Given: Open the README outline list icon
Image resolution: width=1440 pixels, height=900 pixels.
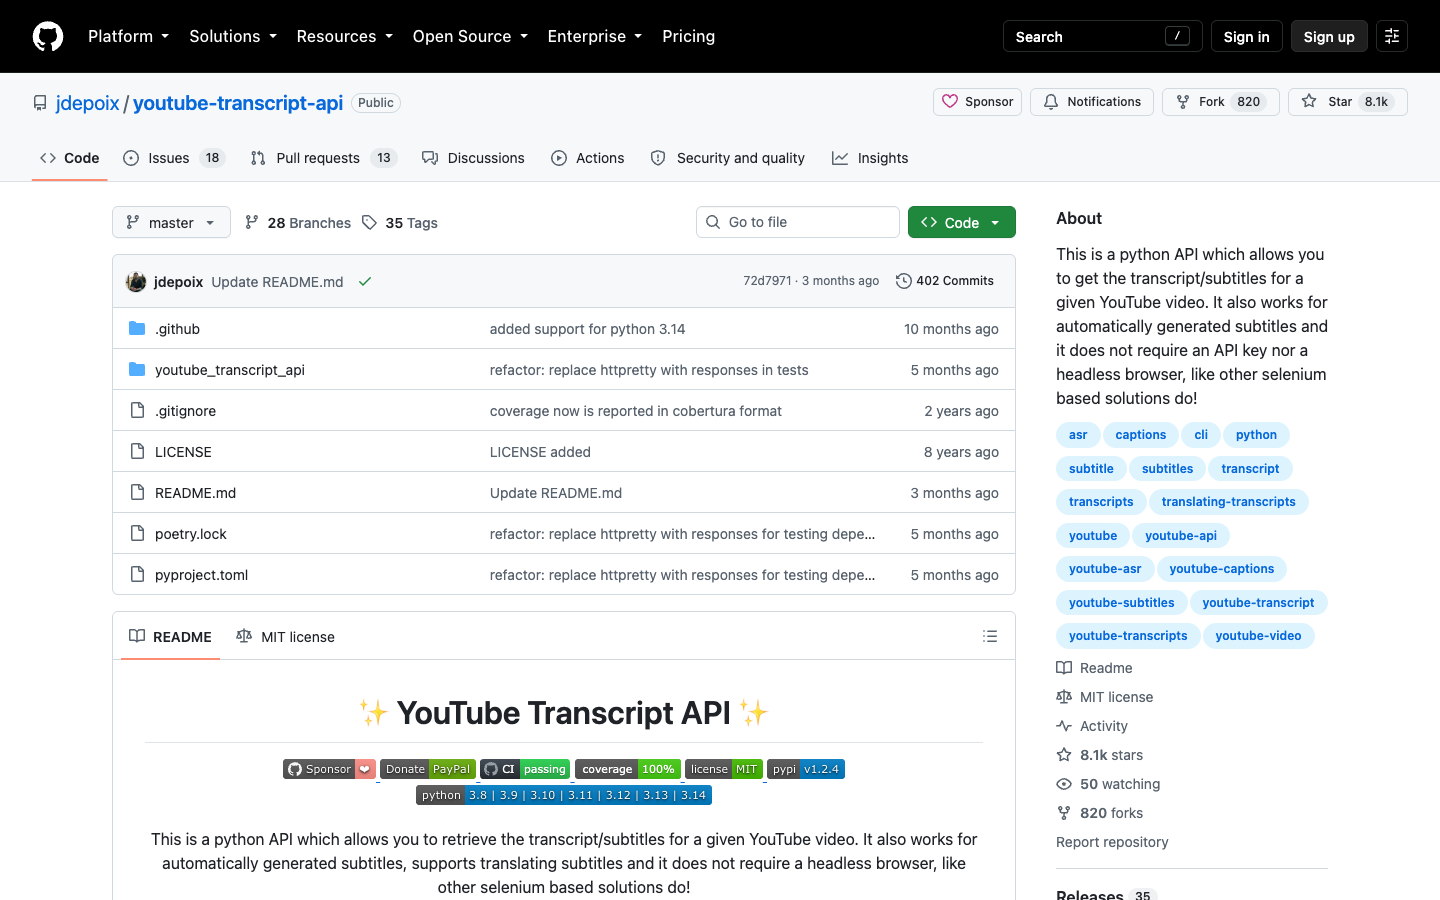Looking at the screenshot, I should (990, 636).
